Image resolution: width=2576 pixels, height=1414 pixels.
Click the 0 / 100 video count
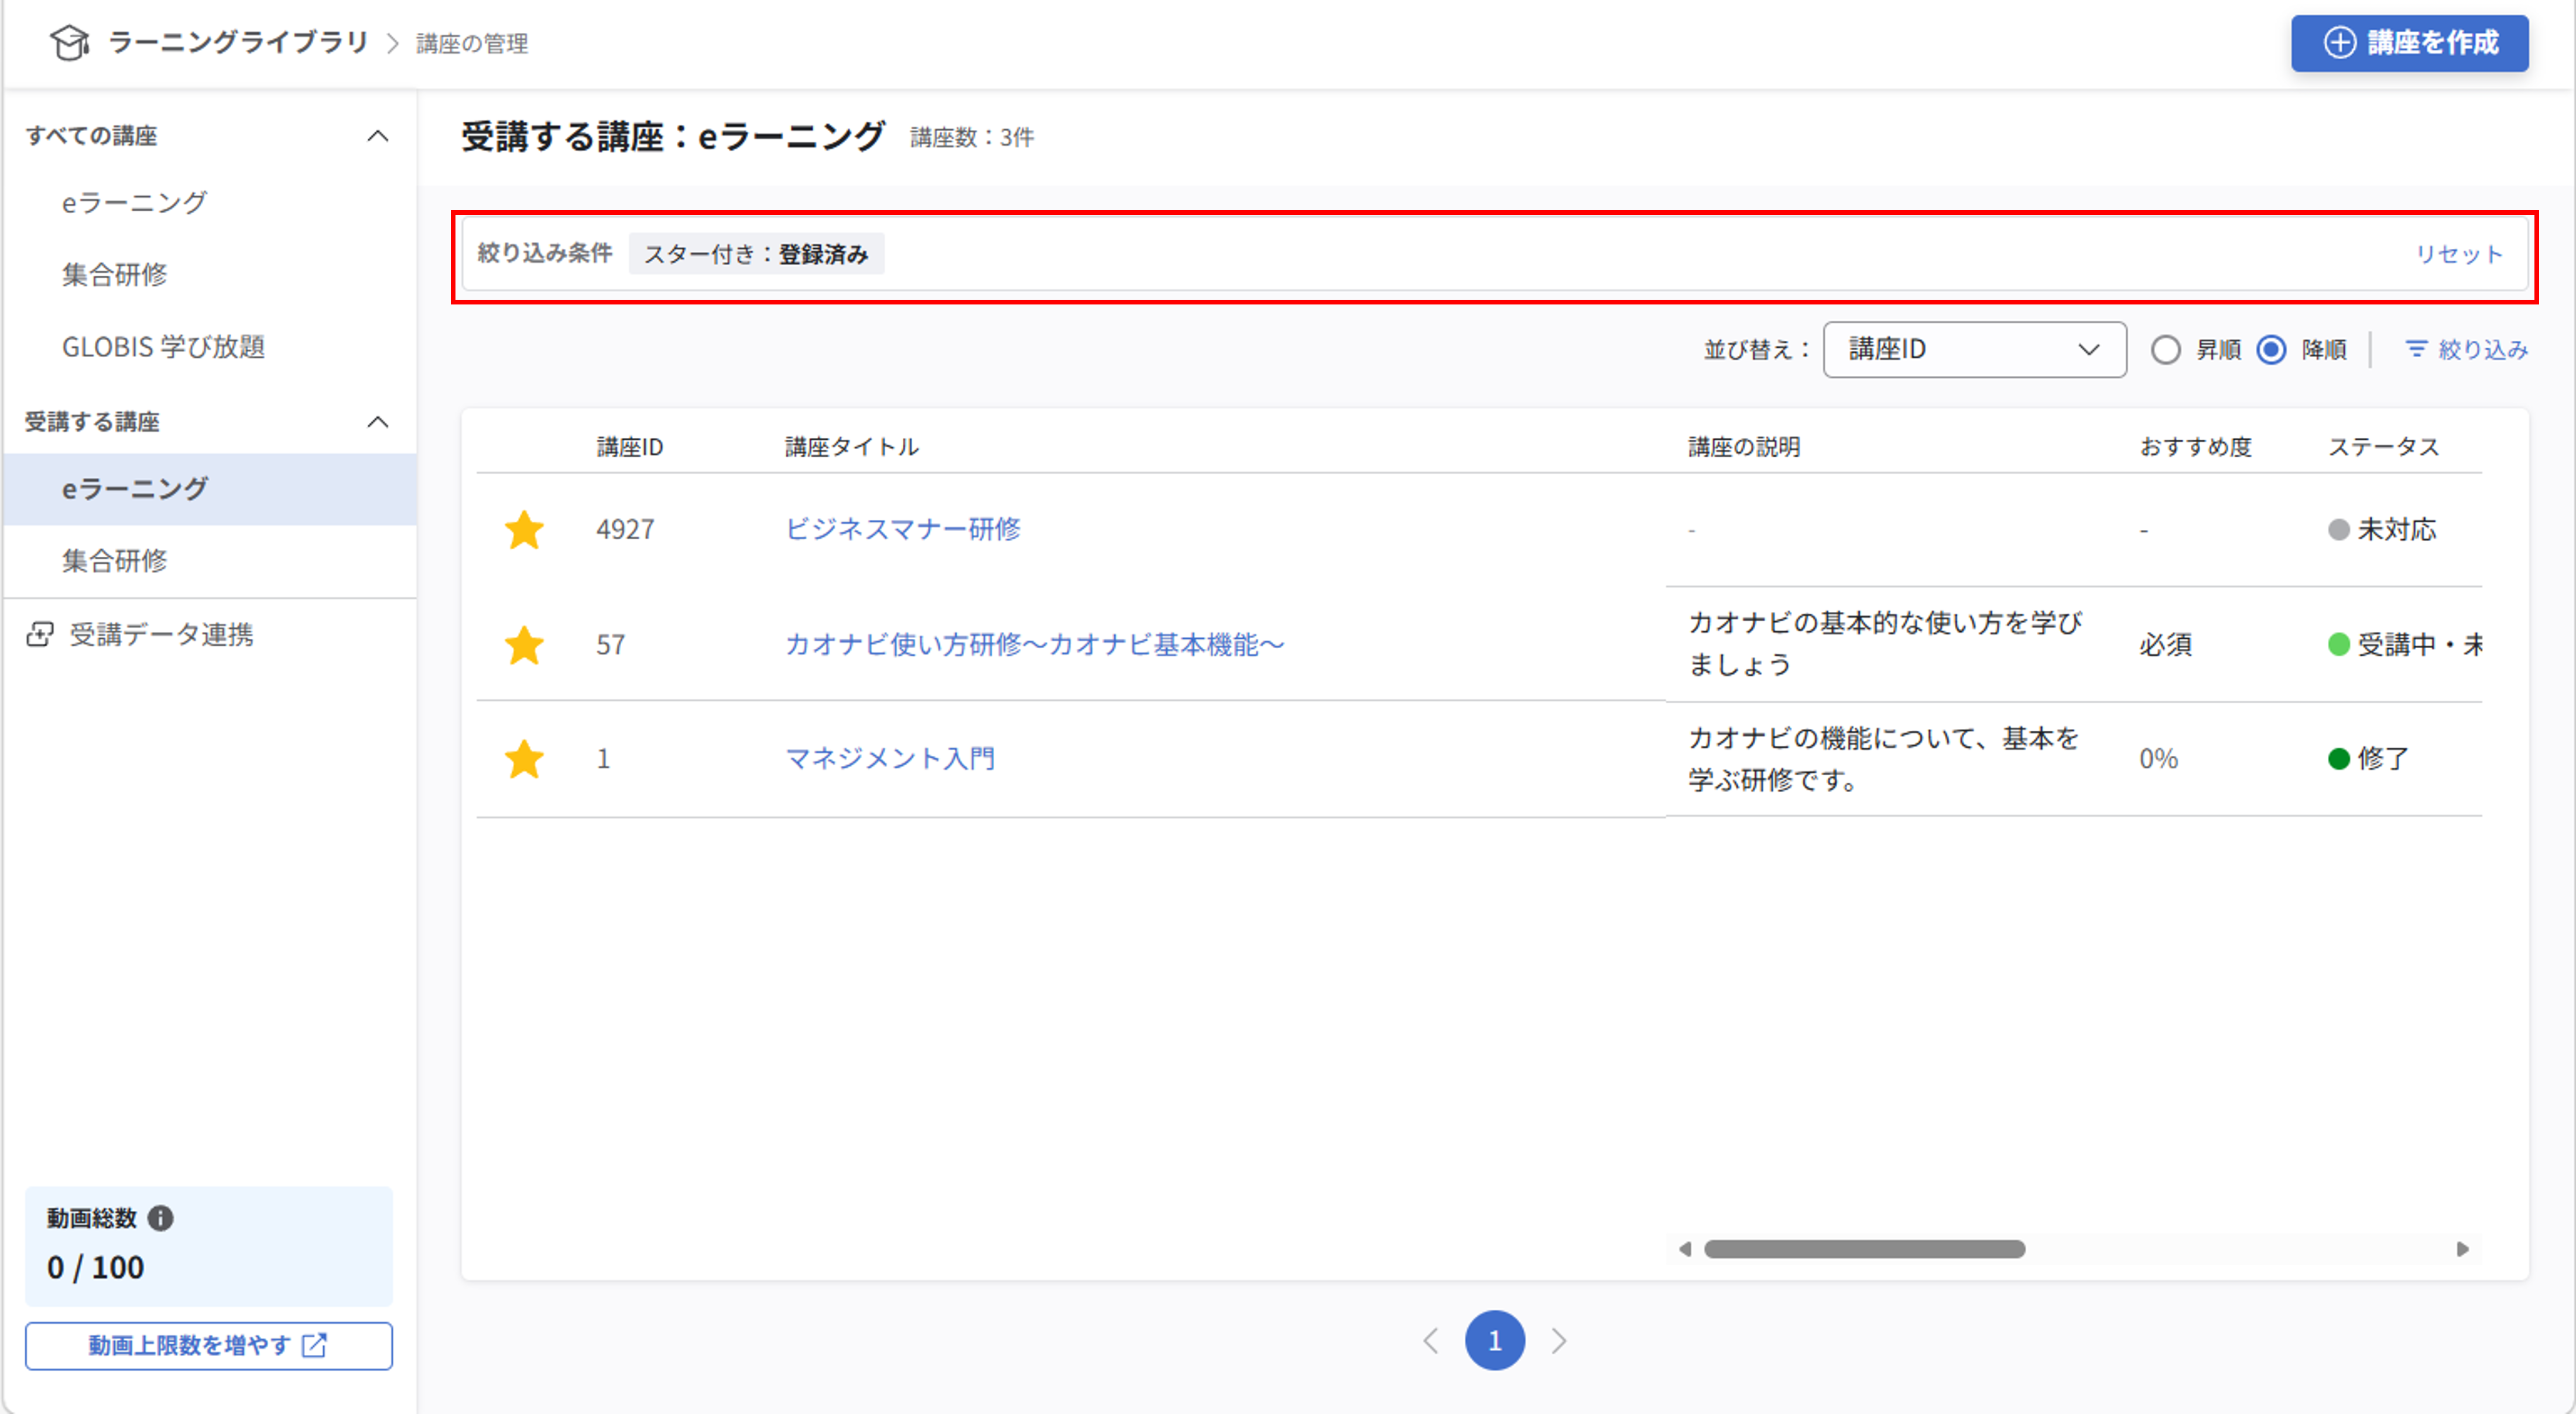coord(96,1267)
